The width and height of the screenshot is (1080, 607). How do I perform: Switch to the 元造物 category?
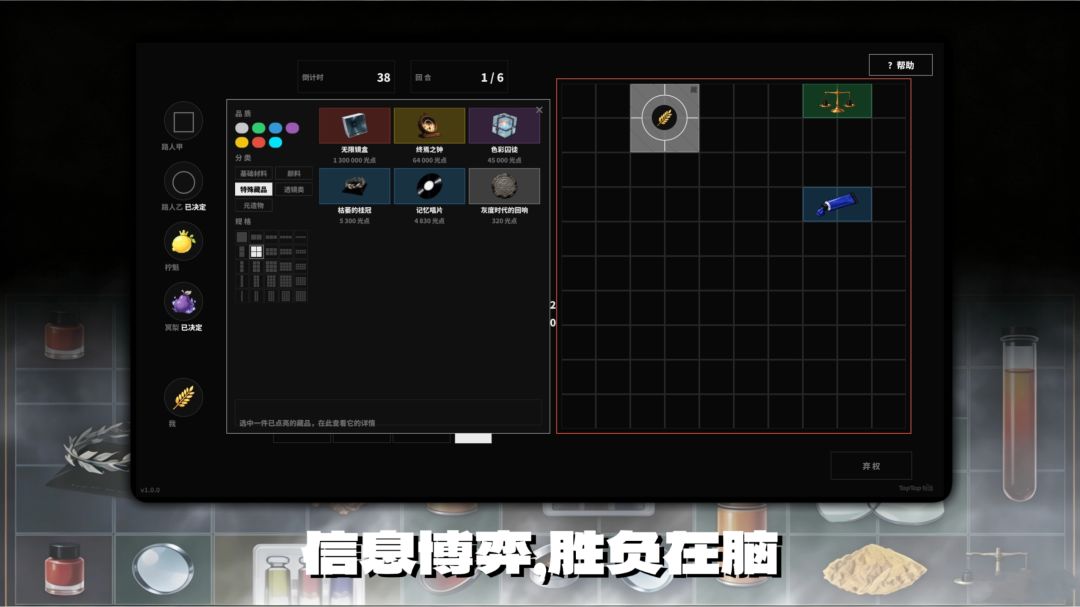[x=253, y=205]
